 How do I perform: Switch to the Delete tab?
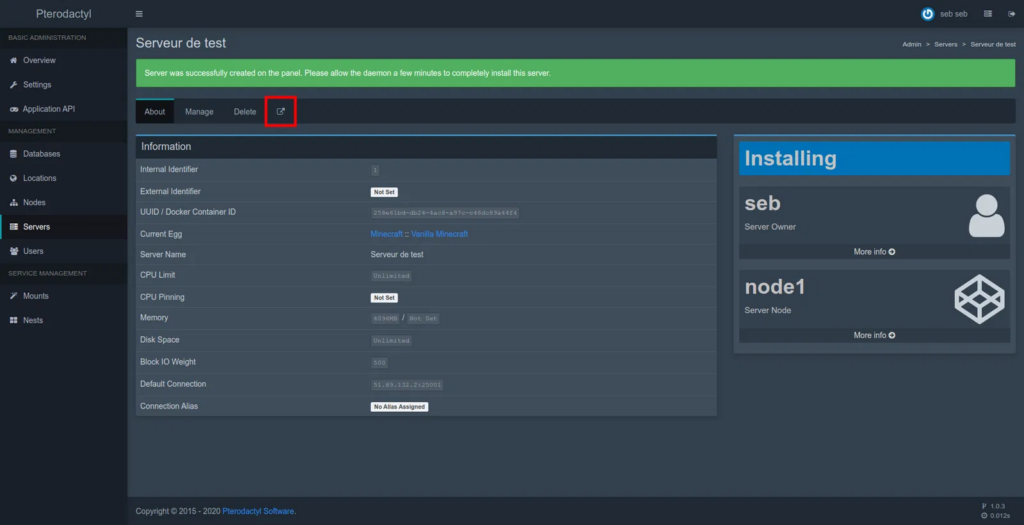[245, 112]
